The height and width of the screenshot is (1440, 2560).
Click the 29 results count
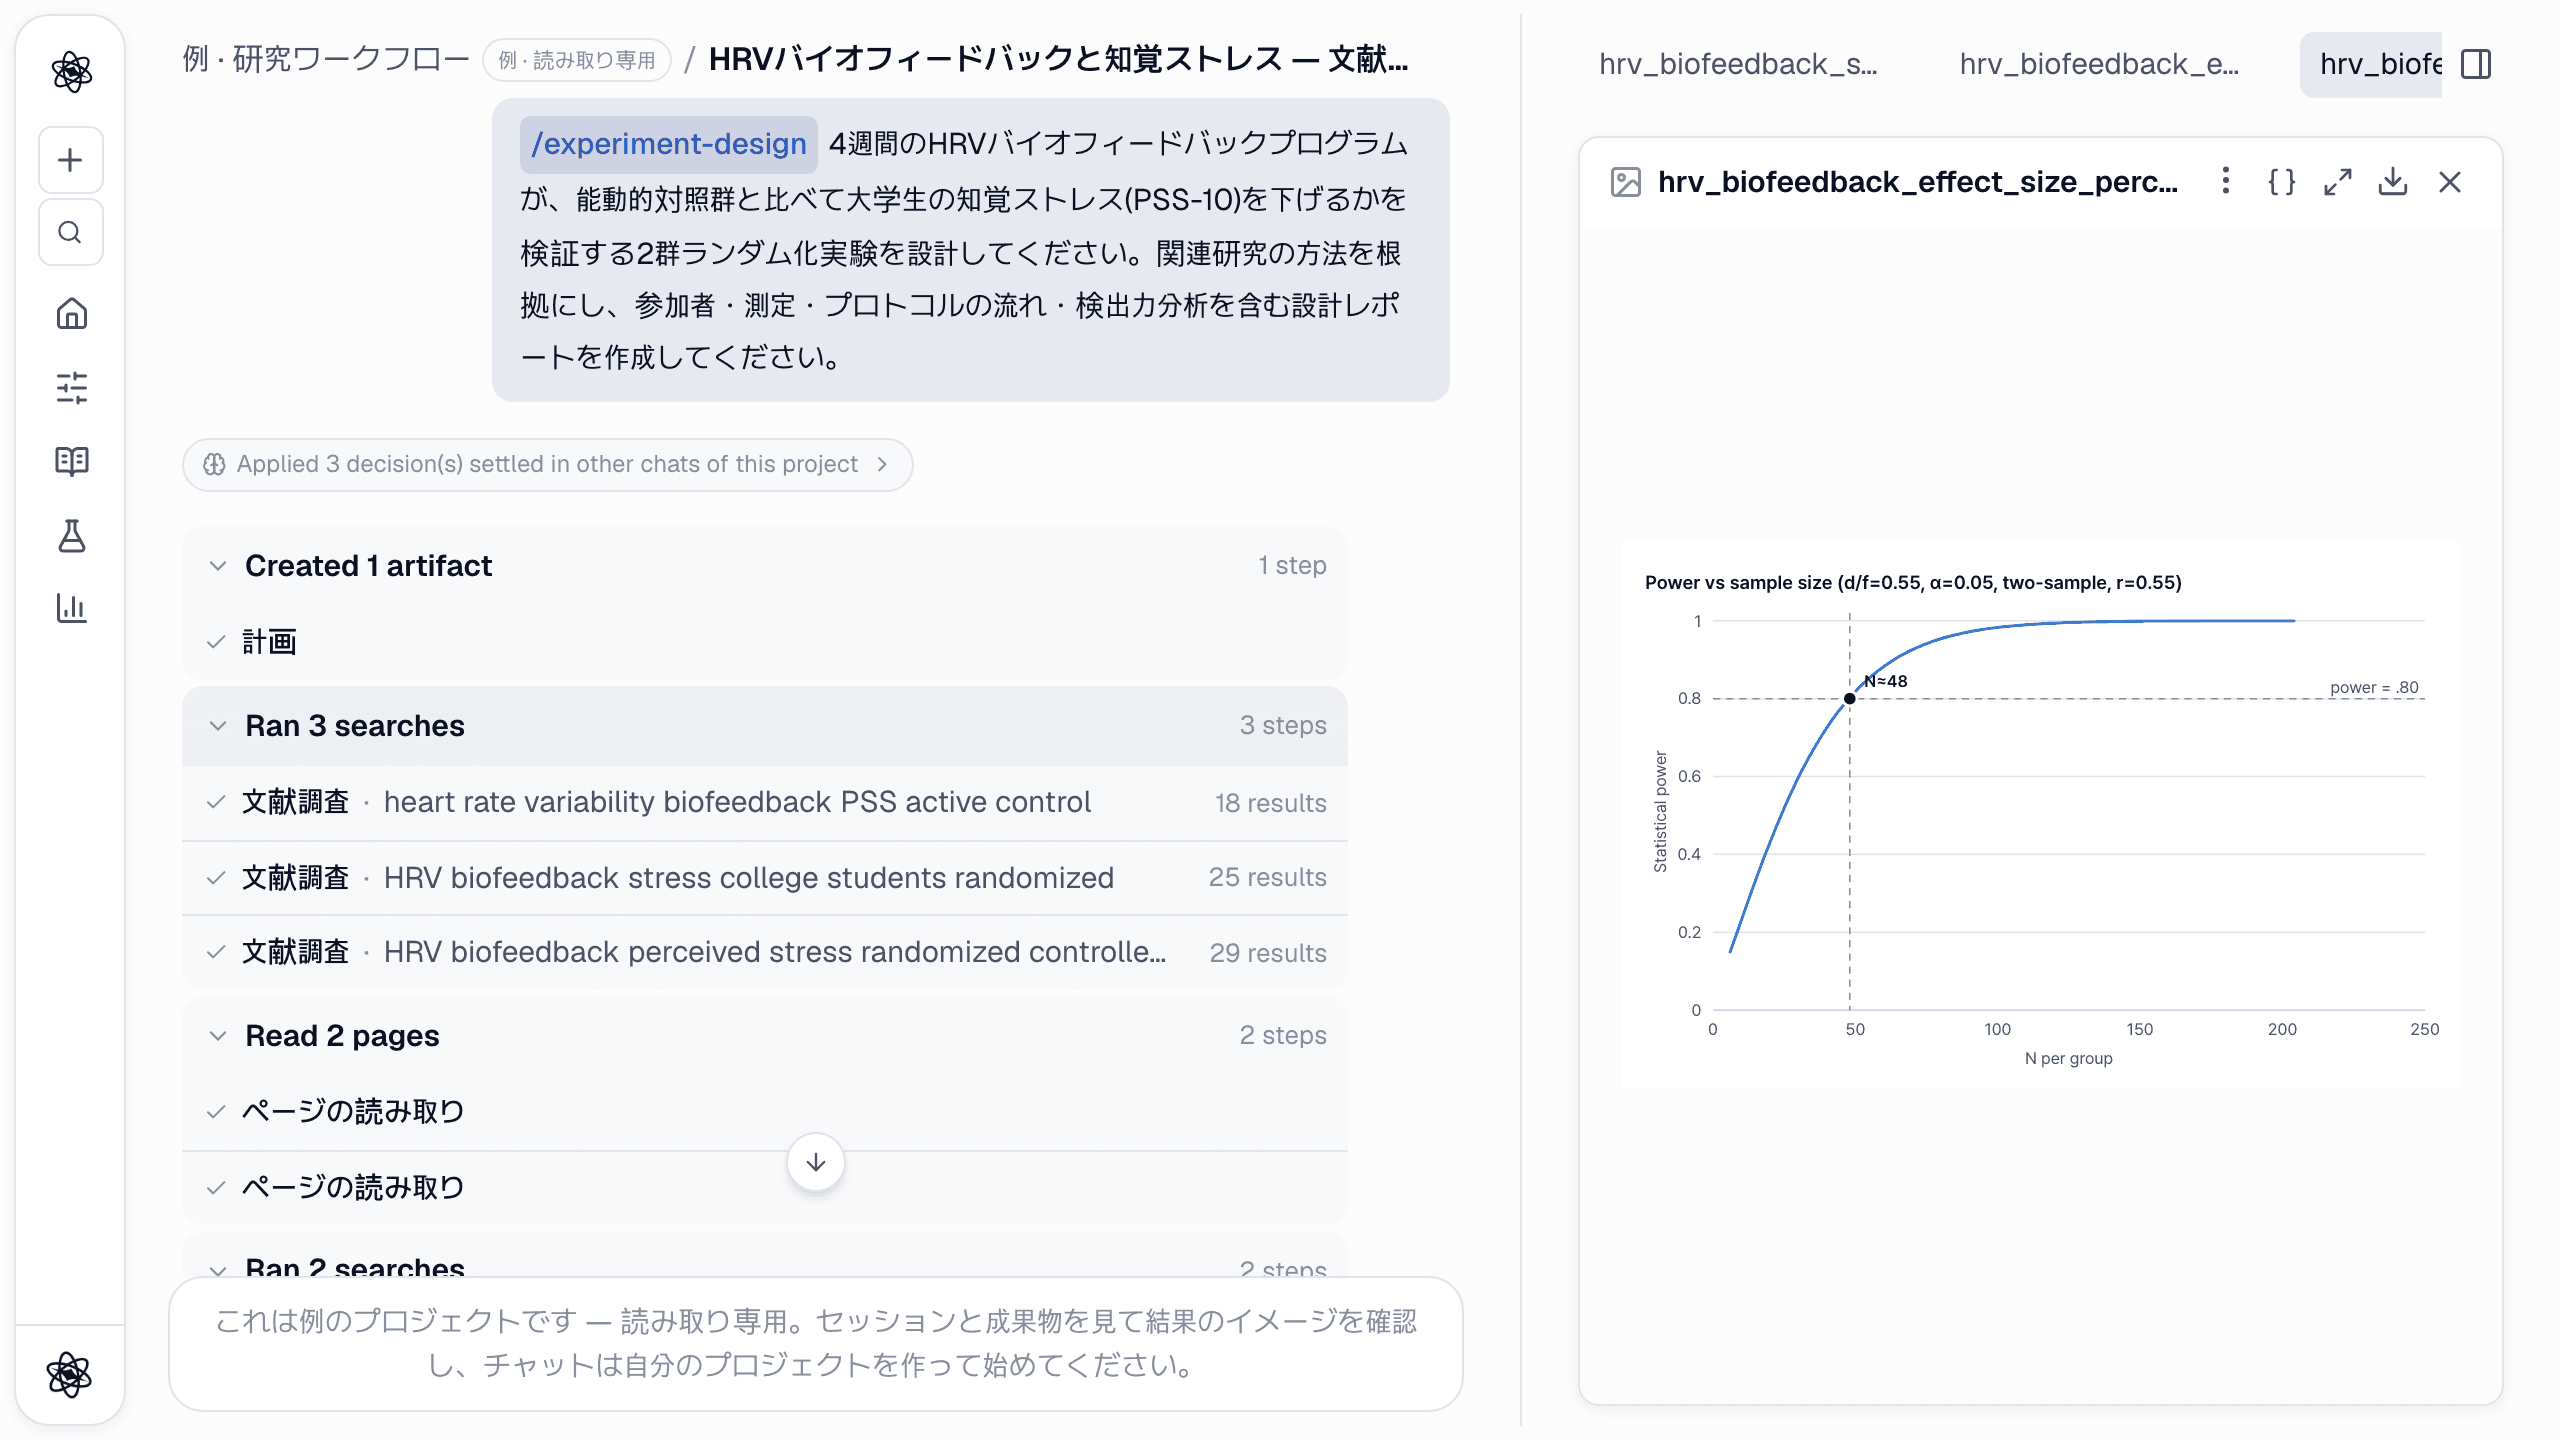point(1268,953)
